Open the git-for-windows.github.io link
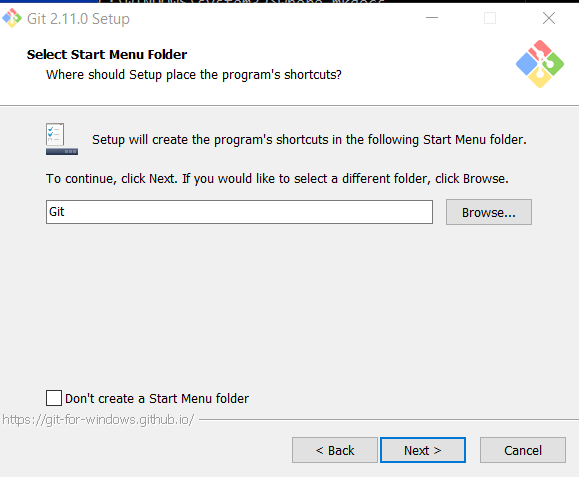The width and height of the screenshot is (579, 477). pos(98,420)
